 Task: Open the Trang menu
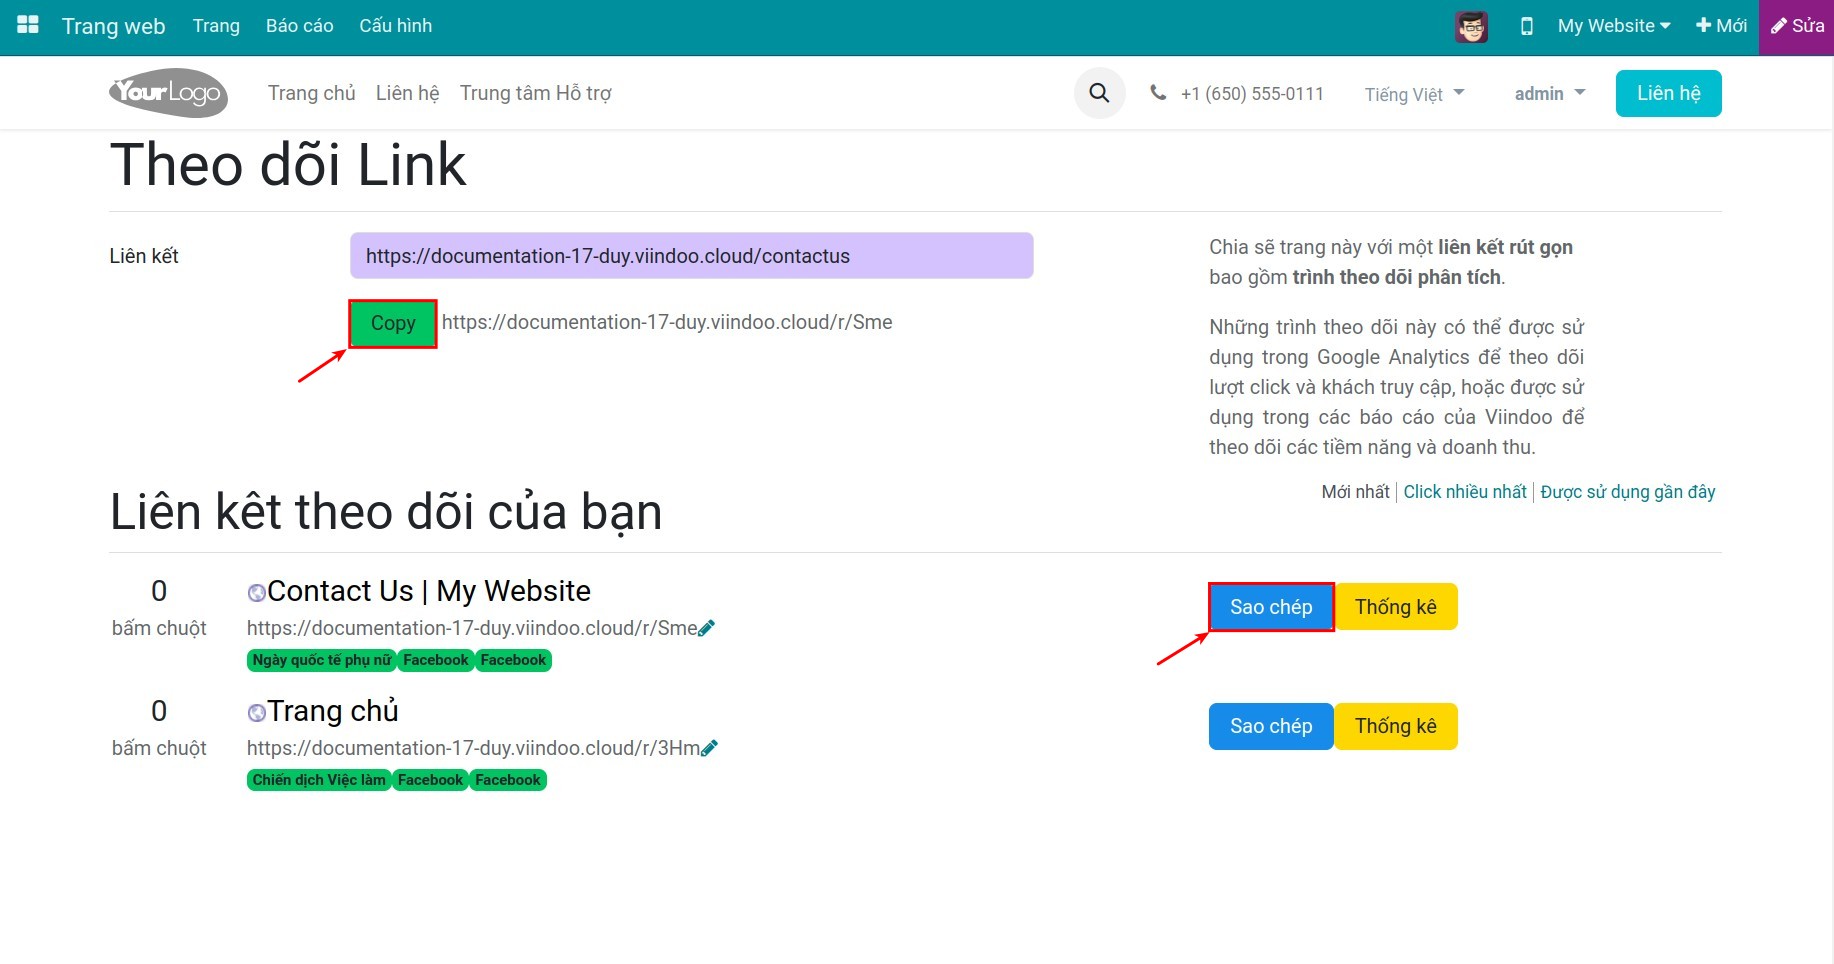click(x=216, y=26)
